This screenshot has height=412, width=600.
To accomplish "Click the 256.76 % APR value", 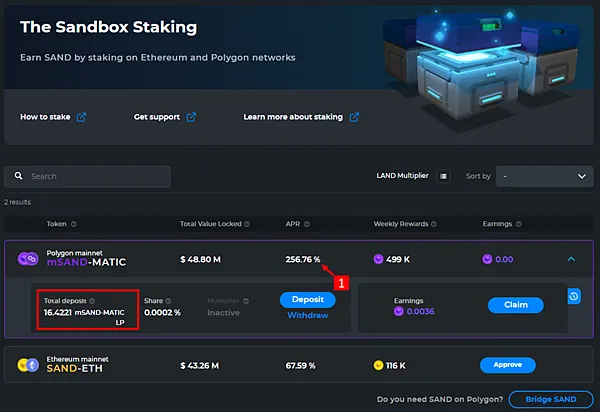I will tap(303, 259).
